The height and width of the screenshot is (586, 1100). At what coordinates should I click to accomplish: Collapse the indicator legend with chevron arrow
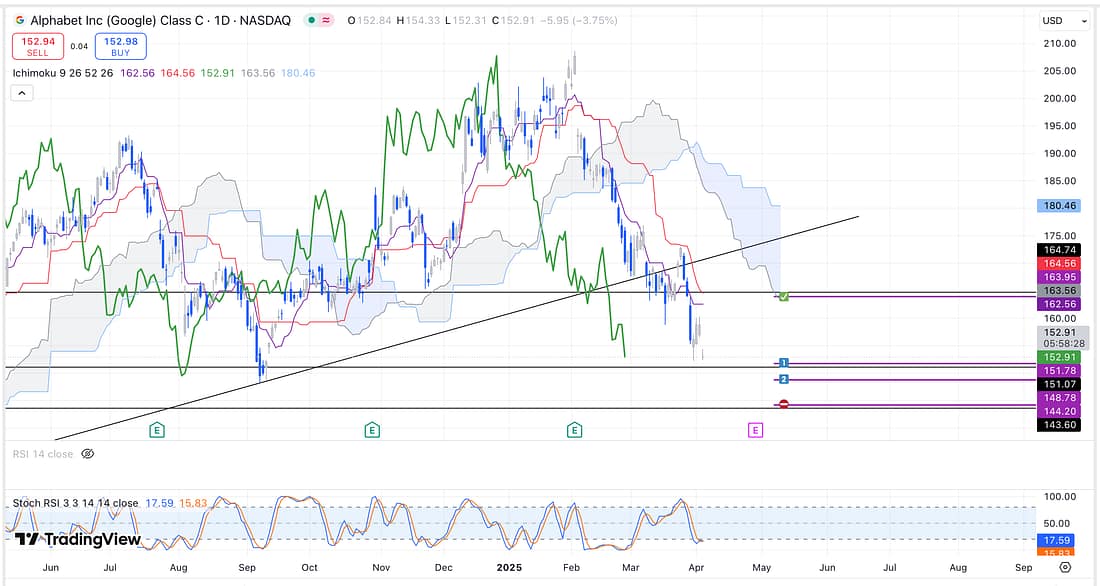pos(22,93)
